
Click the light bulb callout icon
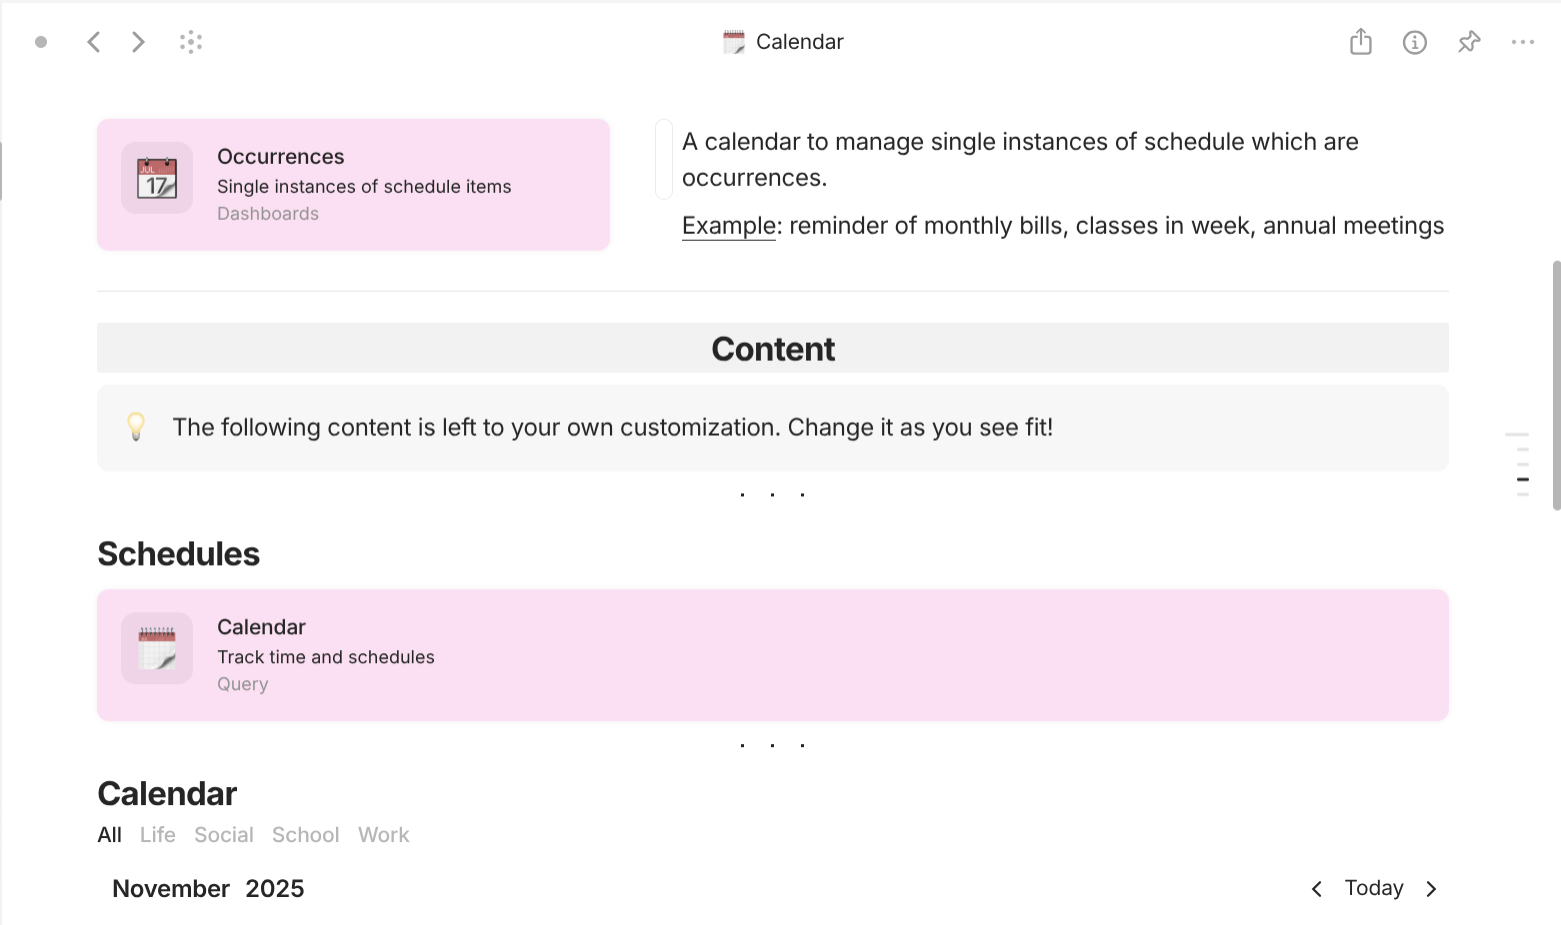136,427
